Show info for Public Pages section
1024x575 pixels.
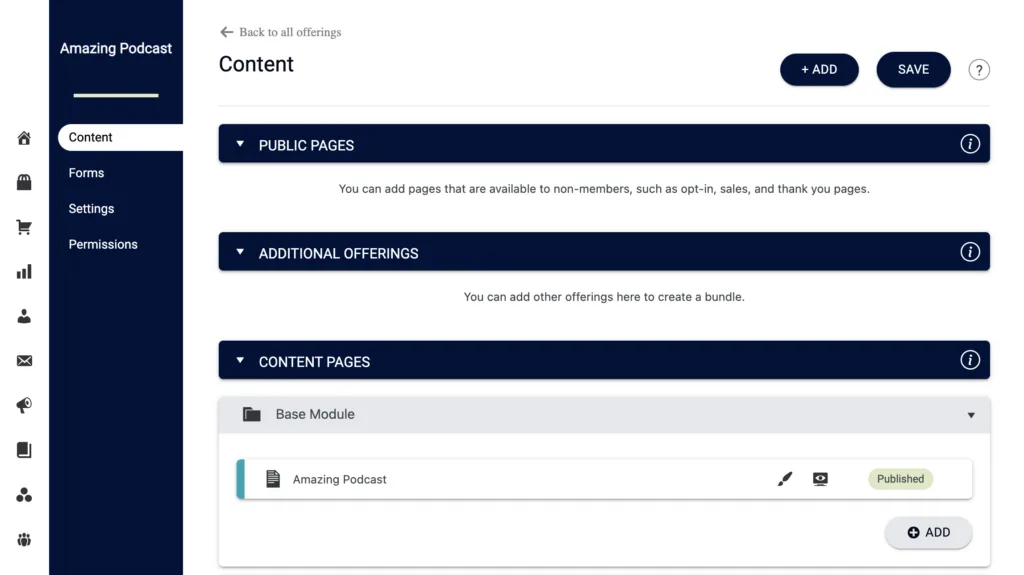coord(970,144)
